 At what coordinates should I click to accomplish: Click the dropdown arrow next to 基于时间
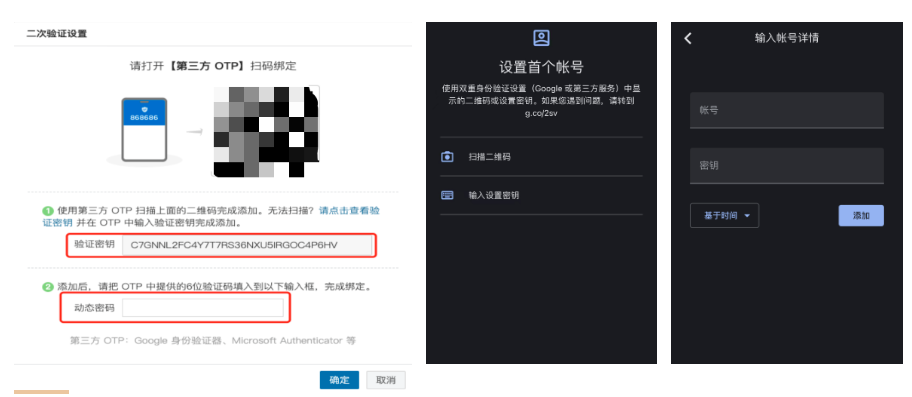pyautogui.click(x=747, y=216)
